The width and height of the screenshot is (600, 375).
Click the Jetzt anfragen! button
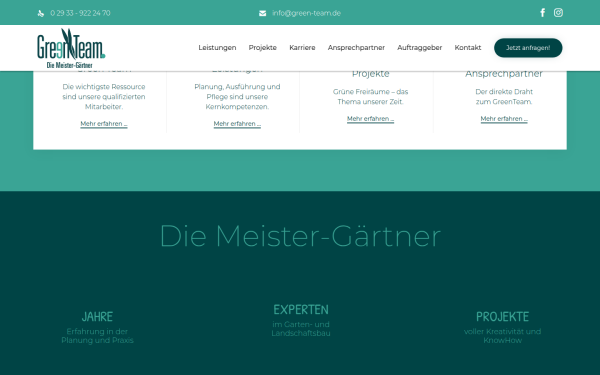coord(528,48)
